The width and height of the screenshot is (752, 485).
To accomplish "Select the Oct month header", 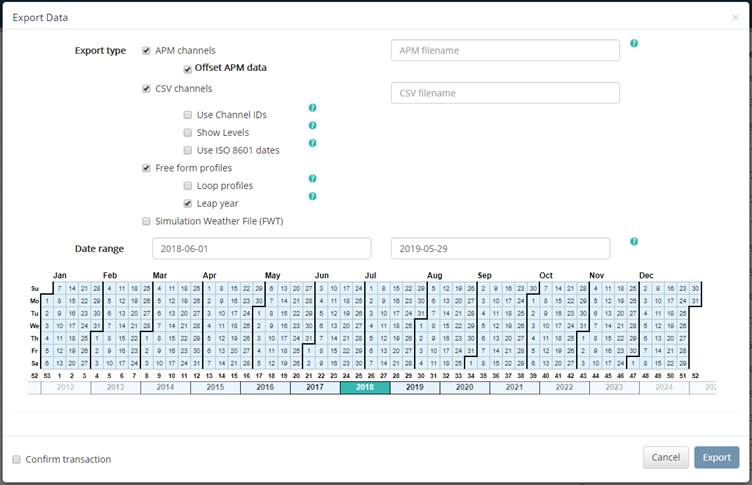I will 546,275.
